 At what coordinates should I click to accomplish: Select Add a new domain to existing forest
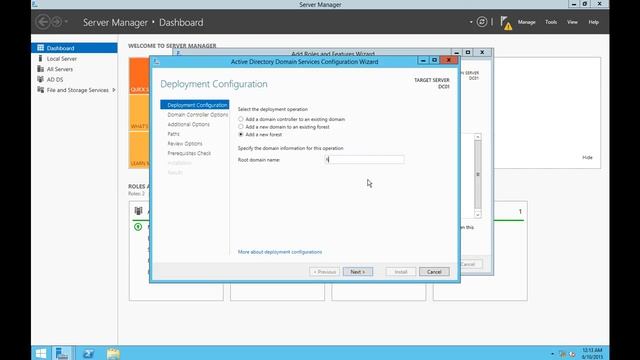(x=241, y=127)
